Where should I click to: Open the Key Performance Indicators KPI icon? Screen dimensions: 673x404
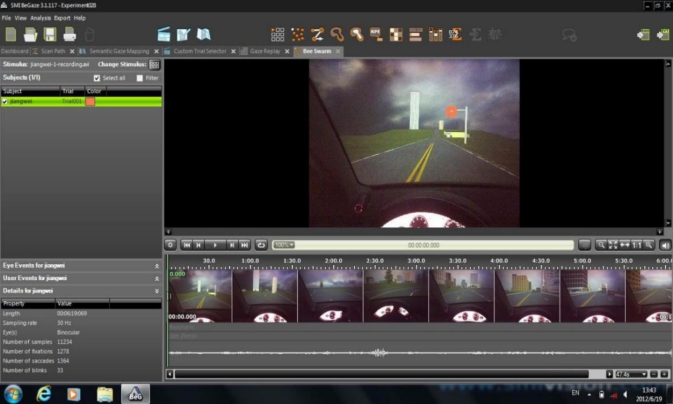376,34
